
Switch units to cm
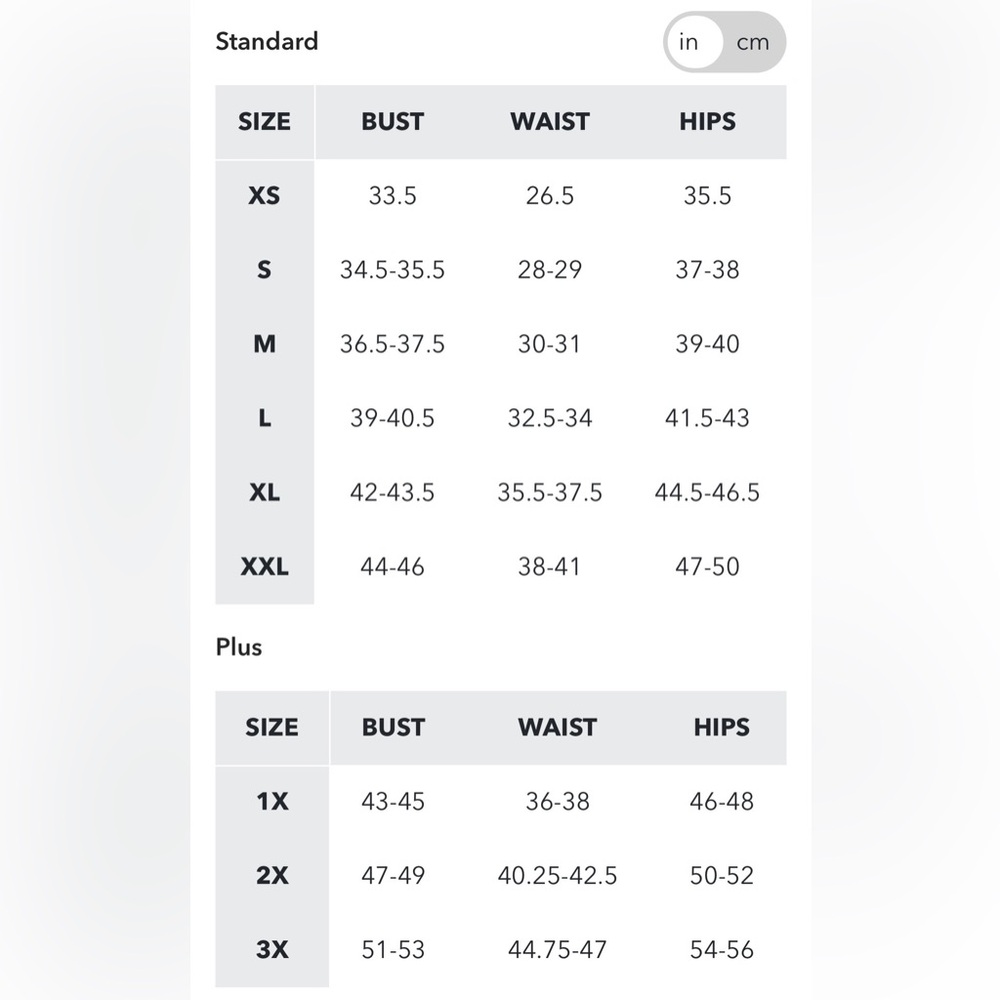point(753,43)
